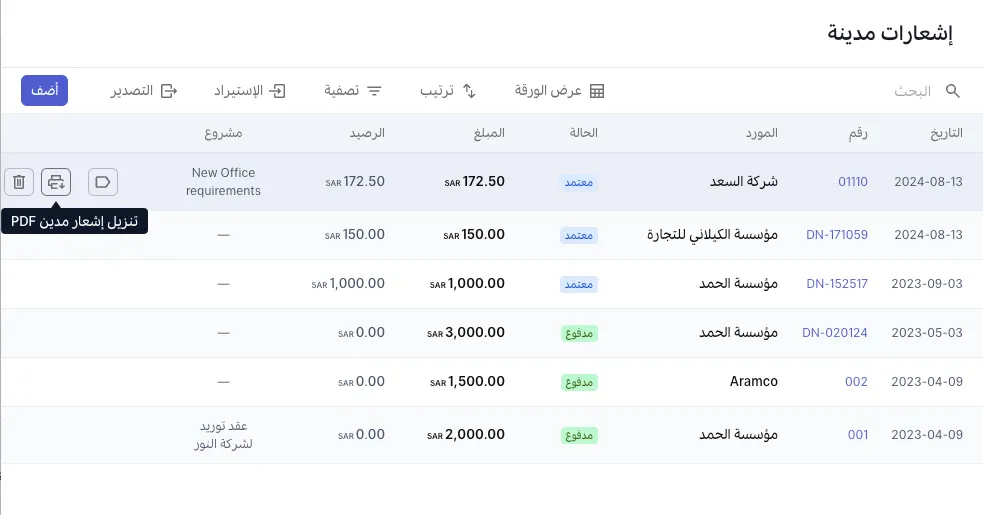Click the amount 2,000.00 SAR
The width and height of the screenshot is (983, 515).
(466, 434)
